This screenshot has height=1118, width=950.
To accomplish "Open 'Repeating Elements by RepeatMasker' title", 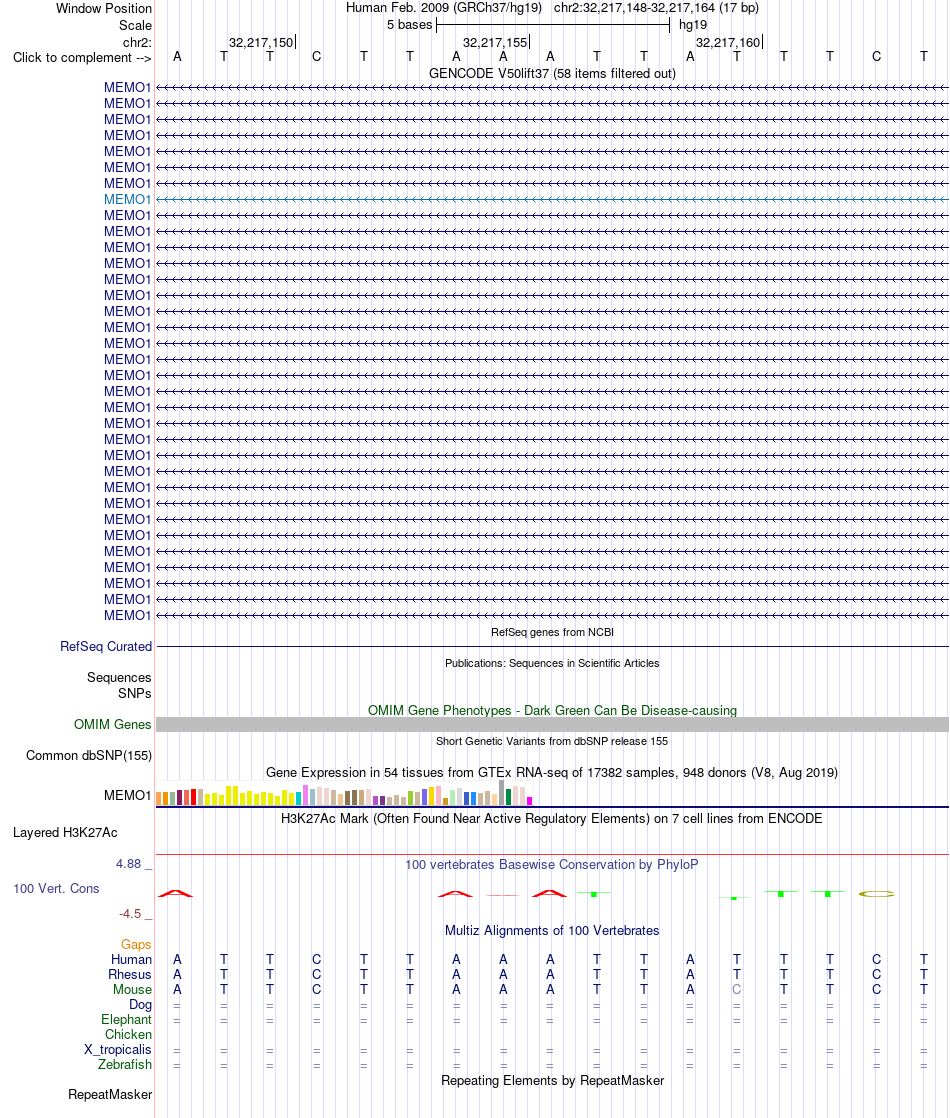I will tap(552, 1080).
